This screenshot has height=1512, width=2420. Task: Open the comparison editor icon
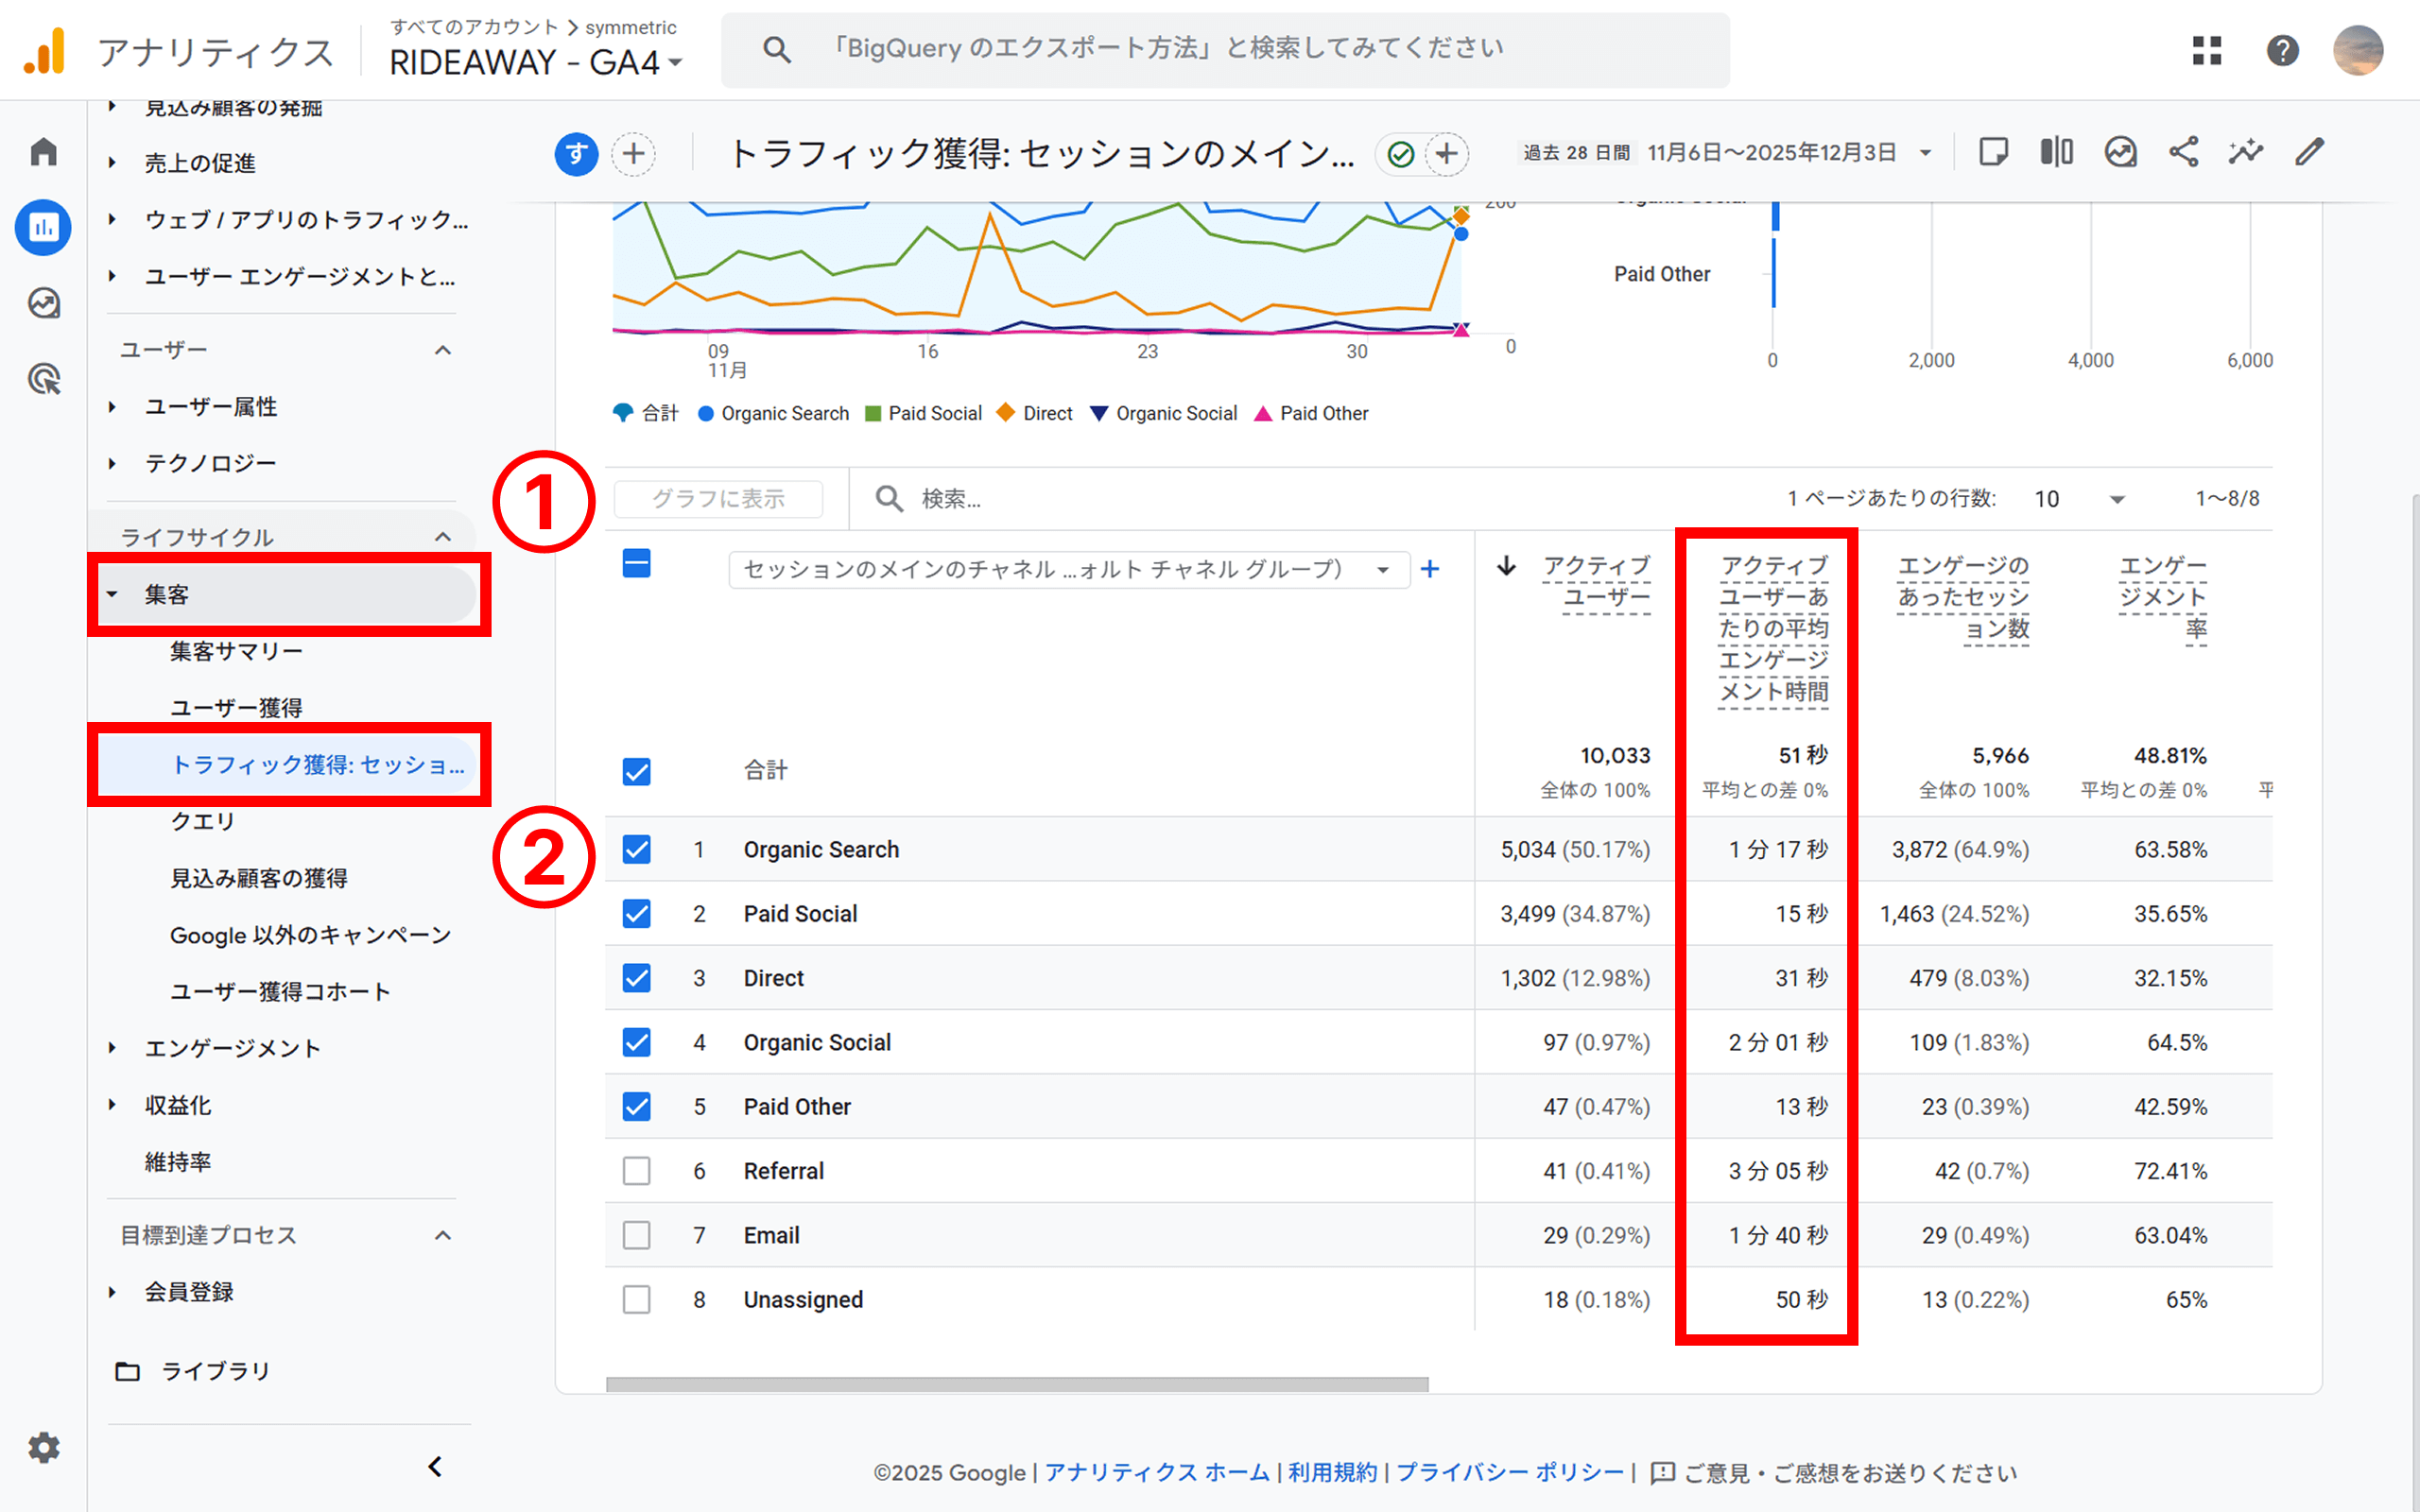coord(2056,152)
